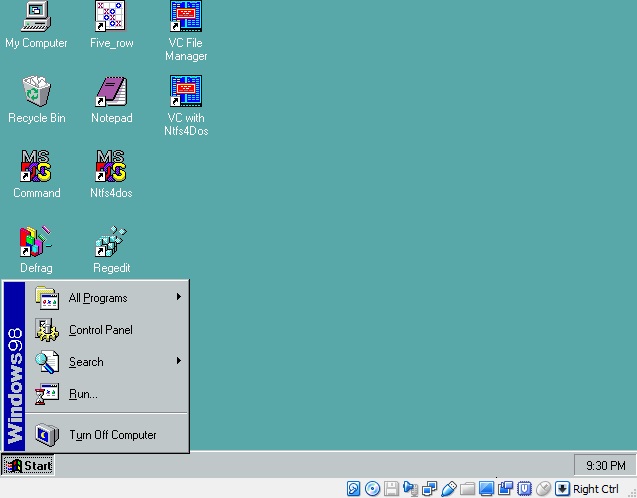The image size is (637, 498).
Task: Click the CPU chip status icon
Action: click(x=524, y=488)
